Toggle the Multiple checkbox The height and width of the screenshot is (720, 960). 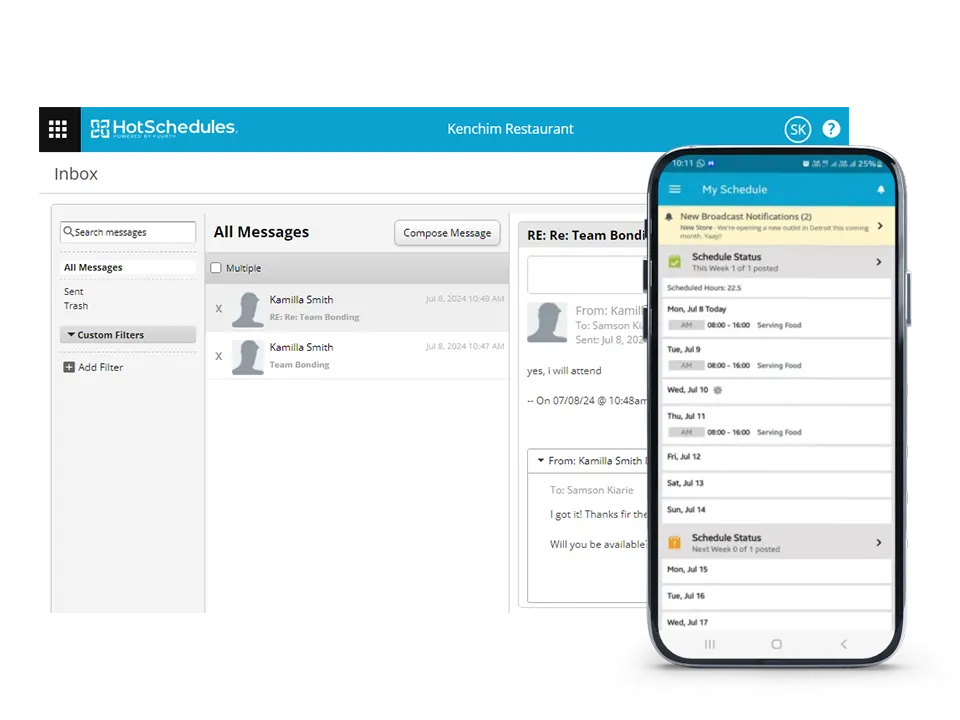[216, 268]
